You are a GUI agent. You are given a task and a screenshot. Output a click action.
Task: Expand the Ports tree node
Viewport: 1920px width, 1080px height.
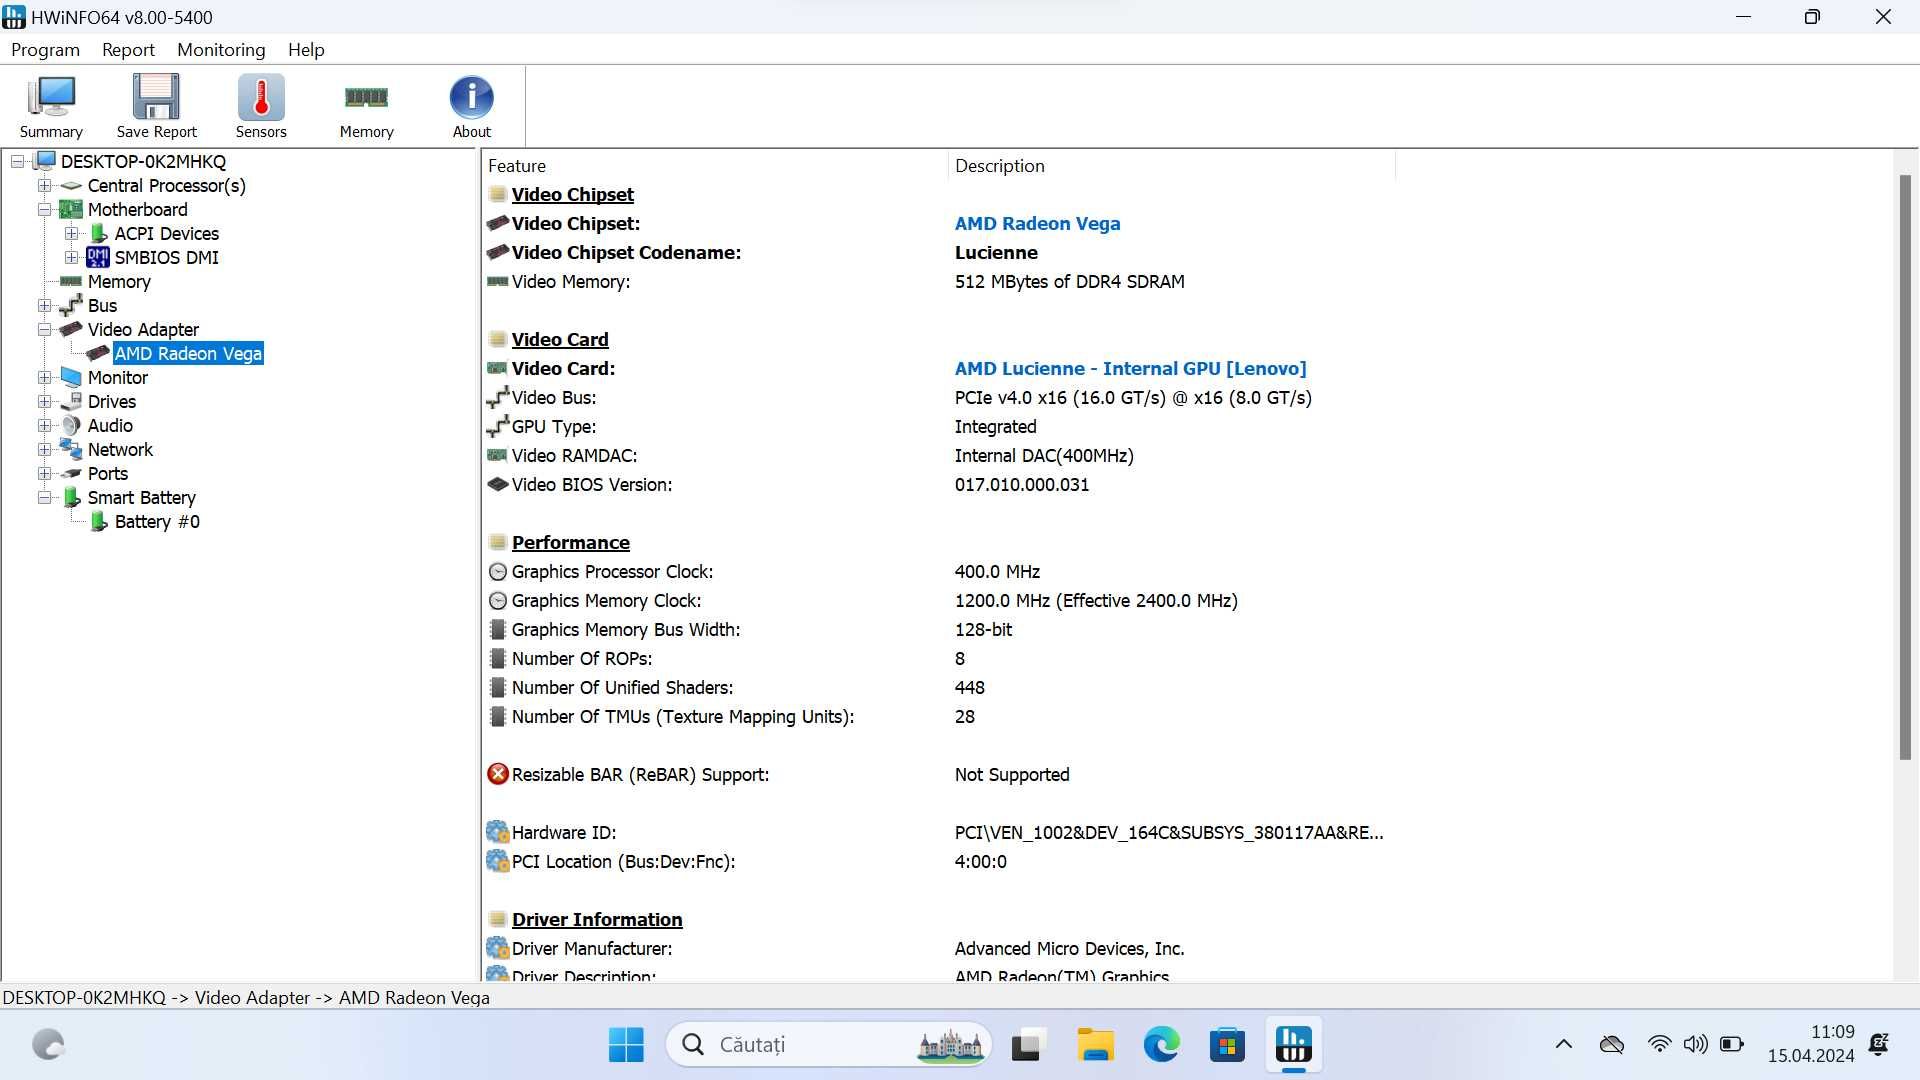click(45, 473)
